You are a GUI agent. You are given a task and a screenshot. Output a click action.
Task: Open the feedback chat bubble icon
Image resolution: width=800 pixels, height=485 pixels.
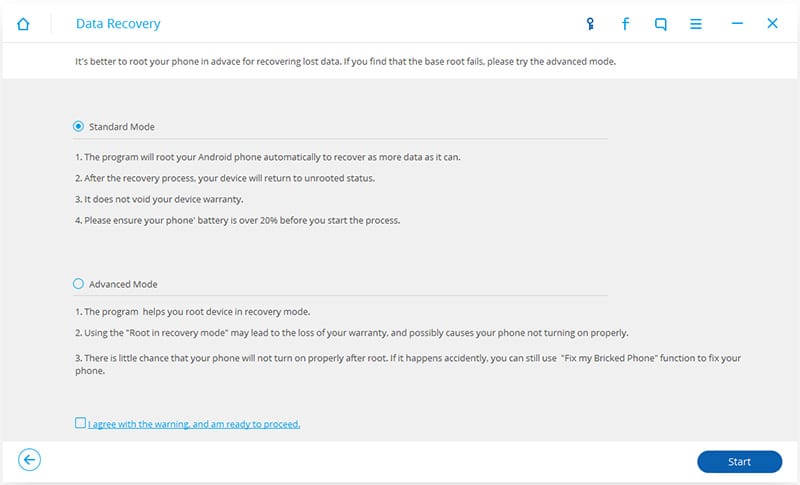660,24
